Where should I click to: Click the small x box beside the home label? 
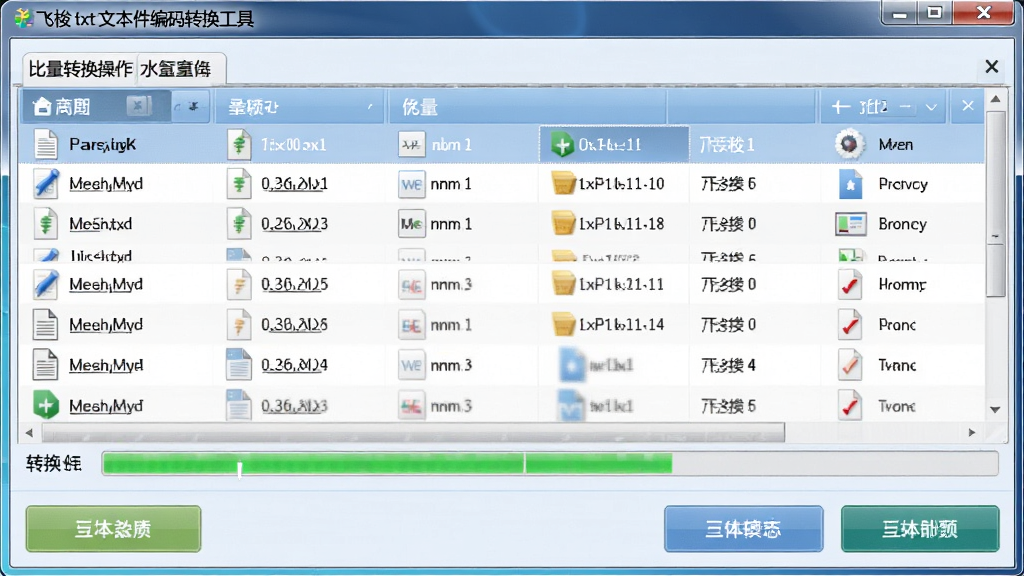(x=138, y=105)
